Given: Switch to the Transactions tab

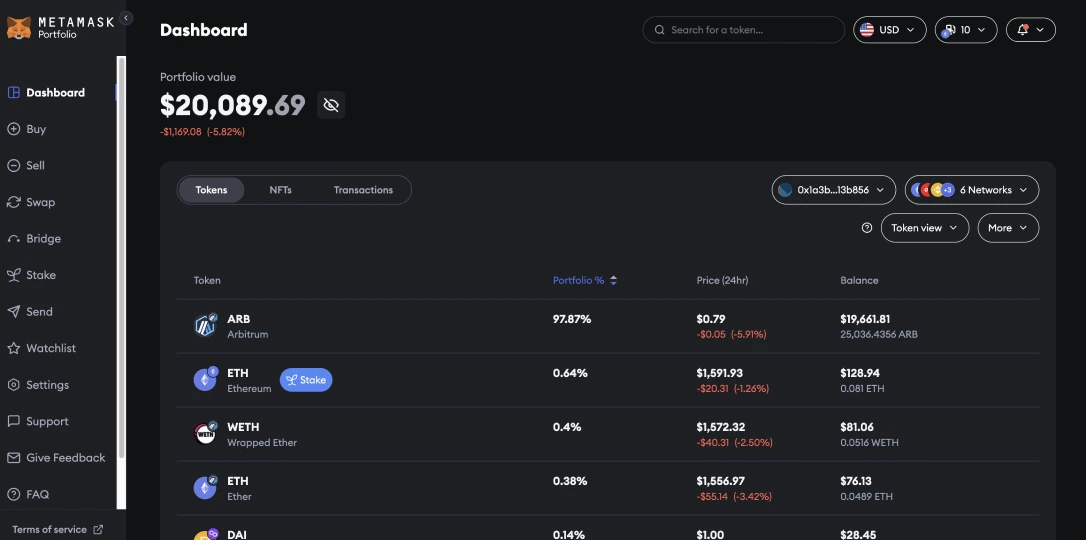Looking at the screenshot, I should (363, 190).
